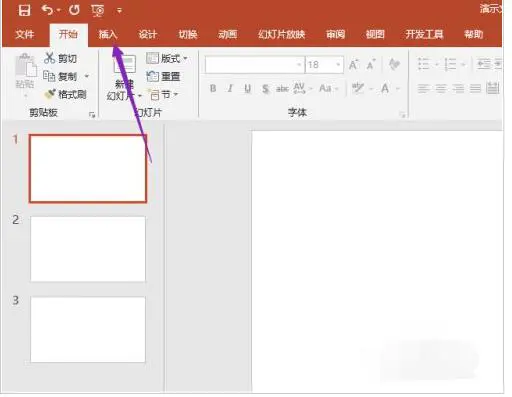512x397 pixels.
Task: Align text left
Action: [x=423, y=88]
